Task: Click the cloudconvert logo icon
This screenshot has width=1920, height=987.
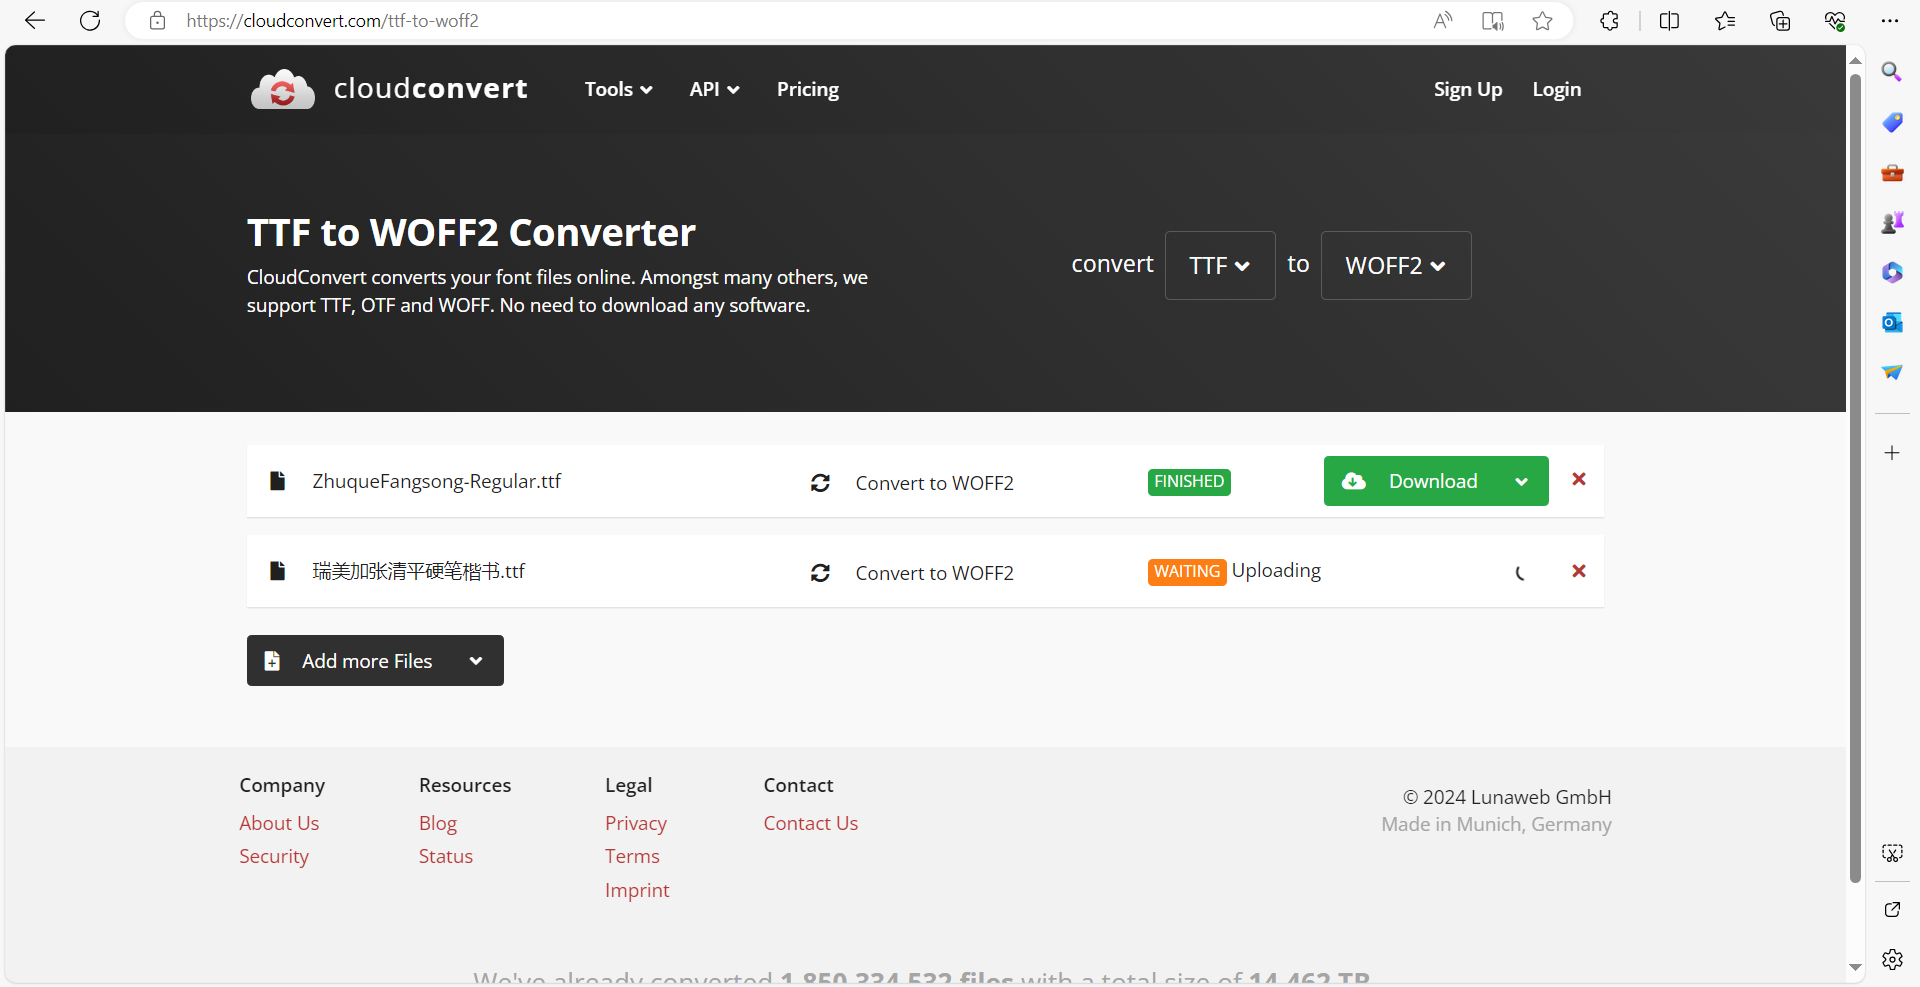Action: [x=283, y=90]
